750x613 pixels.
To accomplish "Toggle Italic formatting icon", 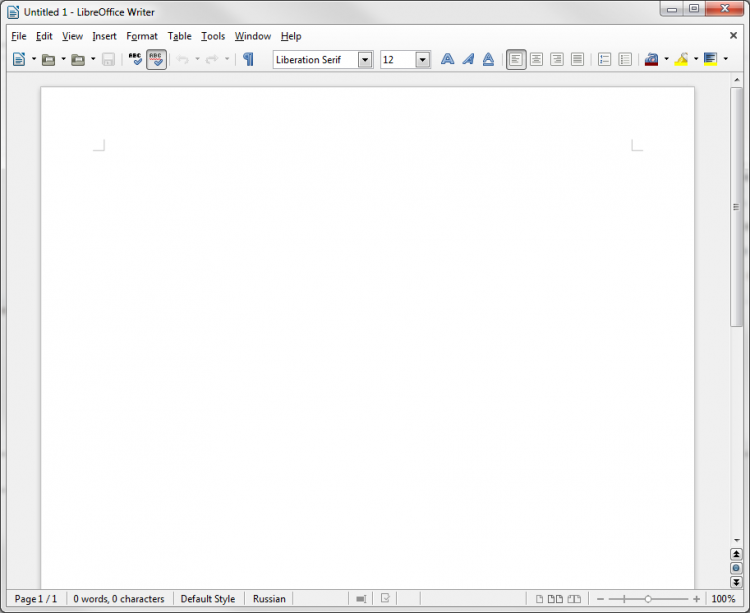I will [468, 59].
